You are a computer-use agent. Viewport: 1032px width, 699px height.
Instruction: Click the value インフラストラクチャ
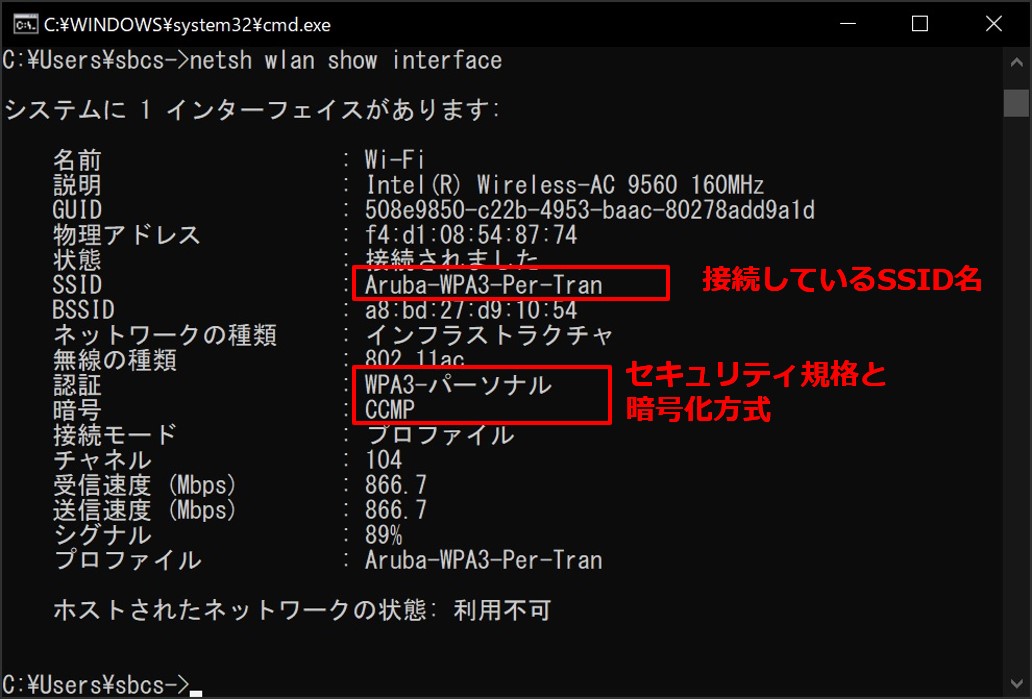coord(490,335)
